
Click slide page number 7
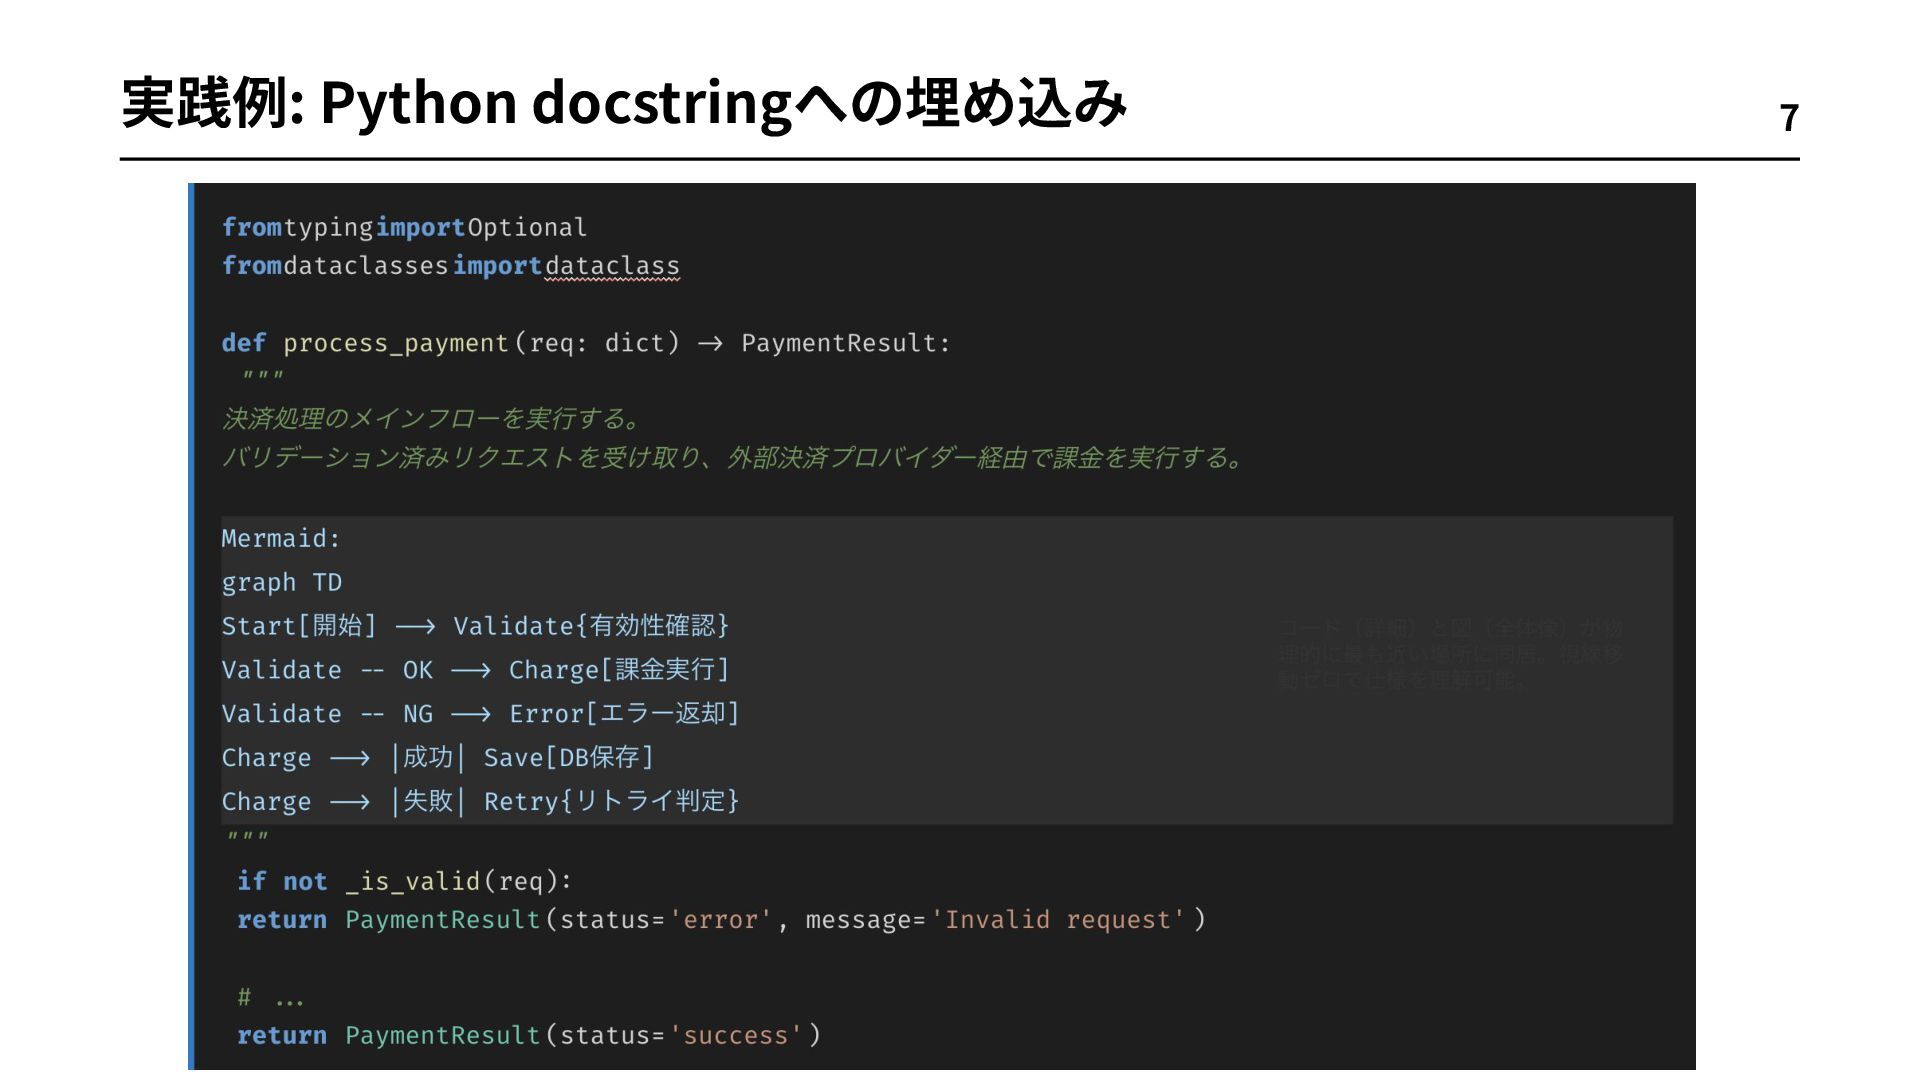(x=1789, y=119)
